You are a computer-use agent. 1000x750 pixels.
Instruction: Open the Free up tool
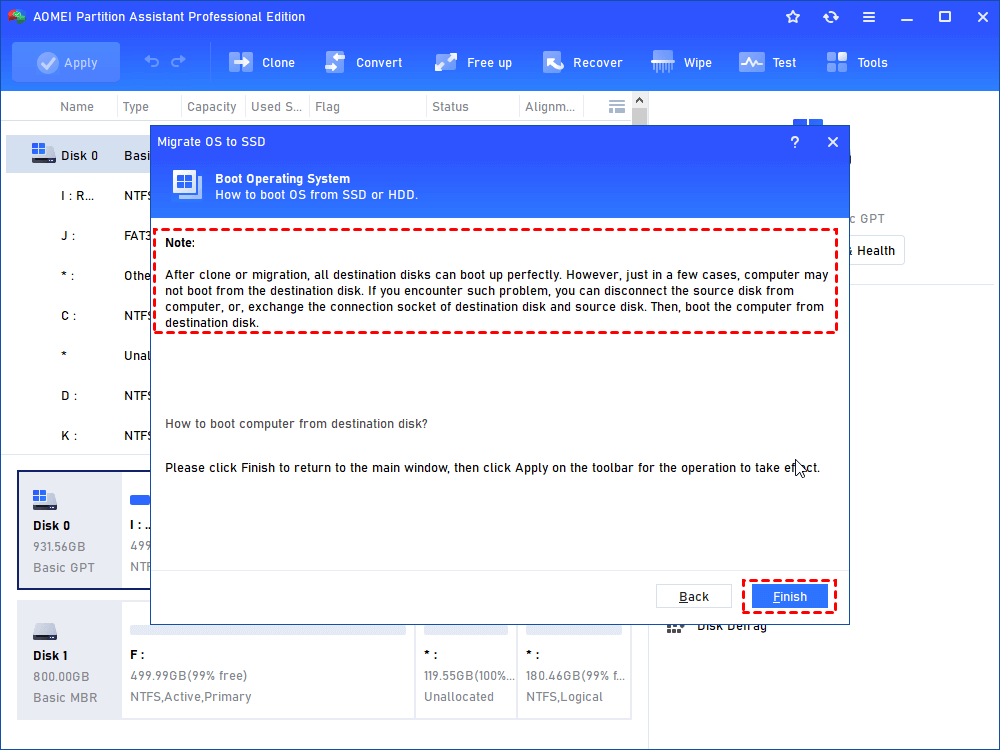[473, 62]
